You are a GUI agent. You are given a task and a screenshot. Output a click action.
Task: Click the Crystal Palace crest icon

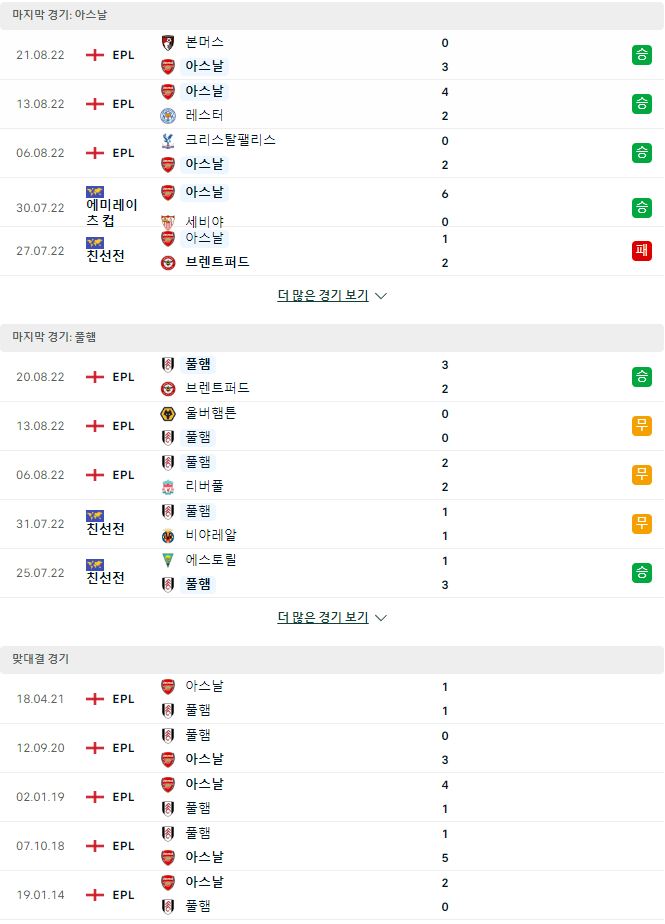coord(168,140)
